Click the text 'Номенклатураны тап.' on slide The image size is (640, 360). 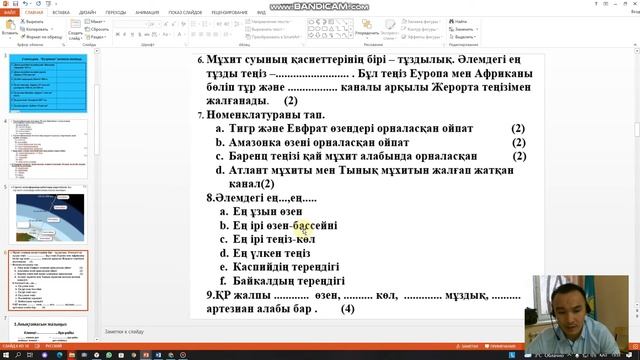coord(266,115)
